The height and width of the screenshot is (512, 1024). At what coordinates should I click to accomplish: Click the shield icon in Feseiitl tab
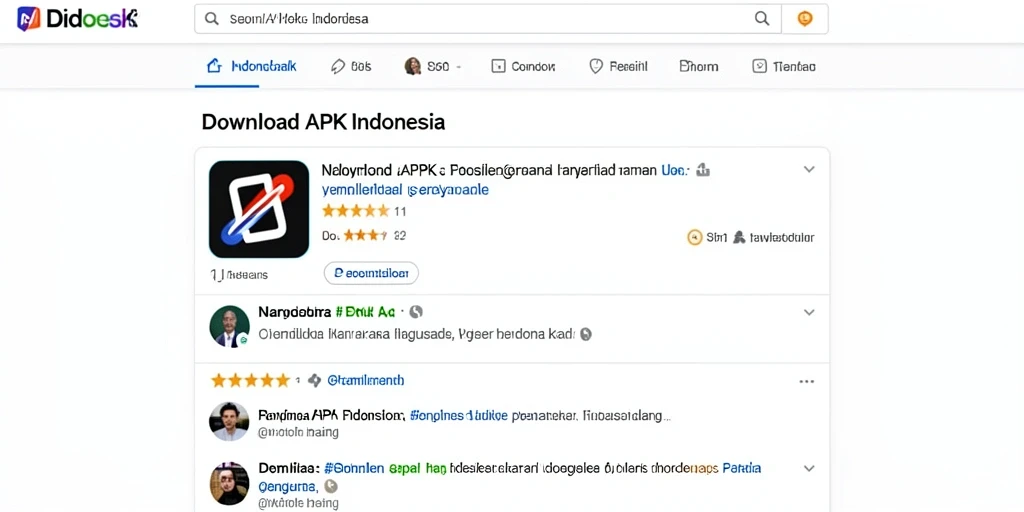(596, 66)
